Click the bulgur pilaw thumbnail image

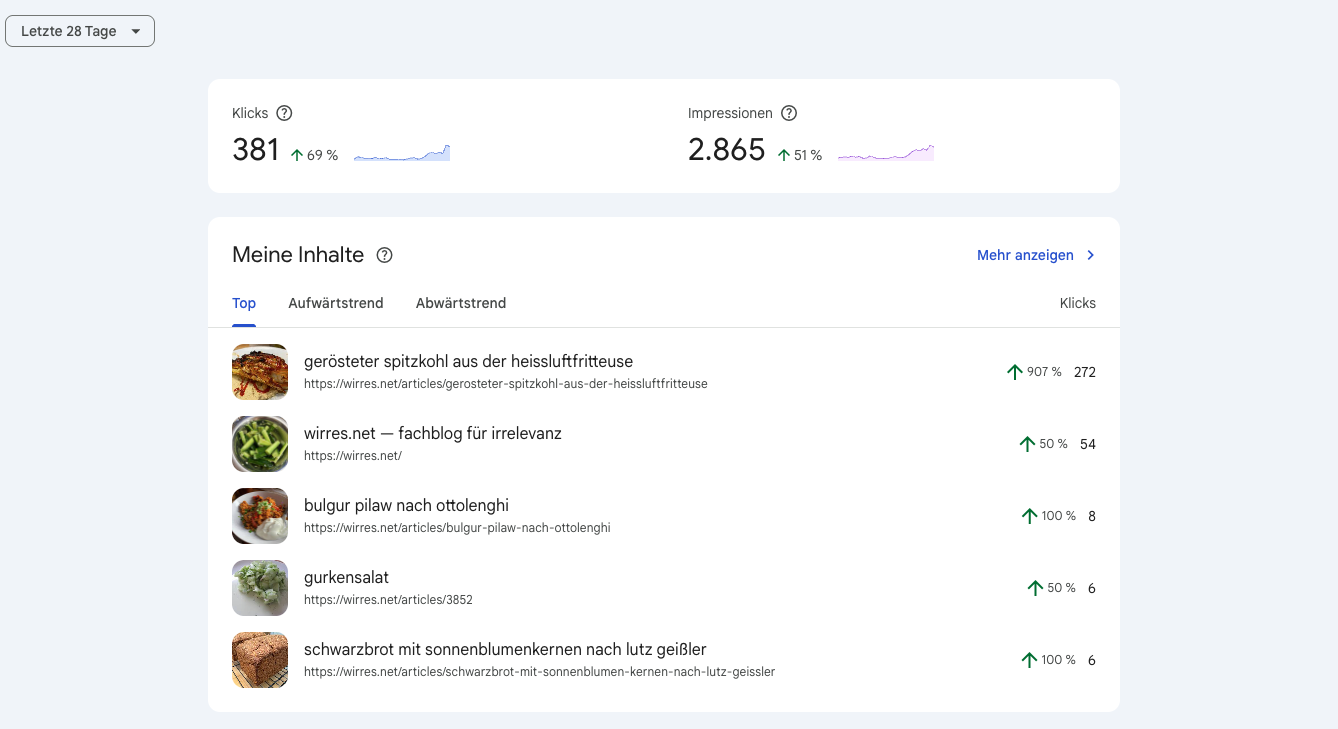260,516
